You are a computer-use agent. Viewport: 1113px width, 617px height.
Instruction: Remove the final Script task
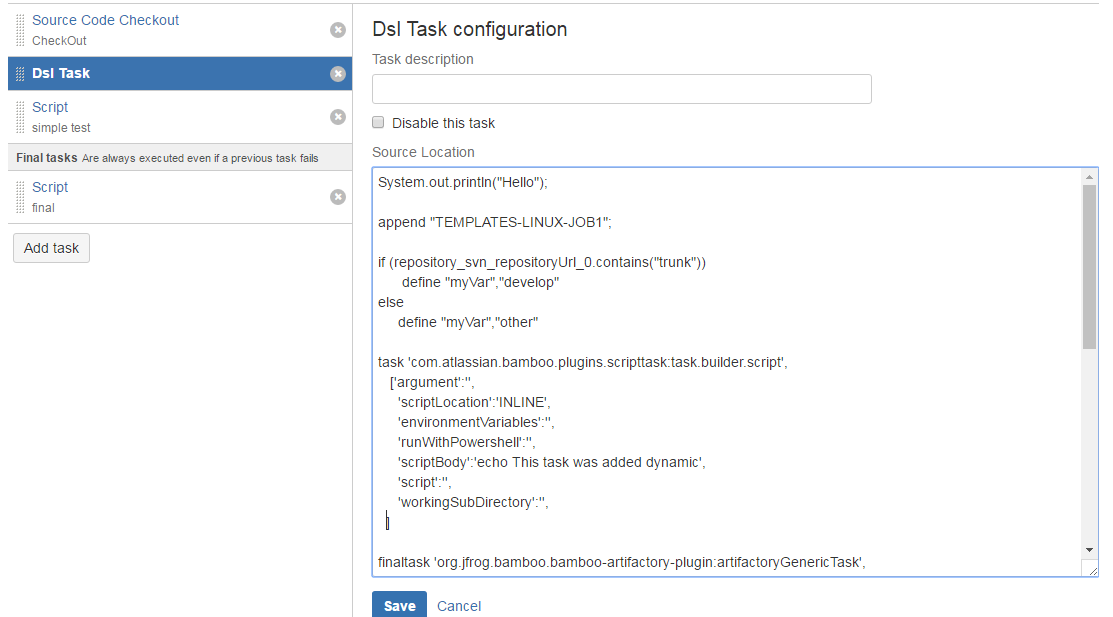pos(337,197)
